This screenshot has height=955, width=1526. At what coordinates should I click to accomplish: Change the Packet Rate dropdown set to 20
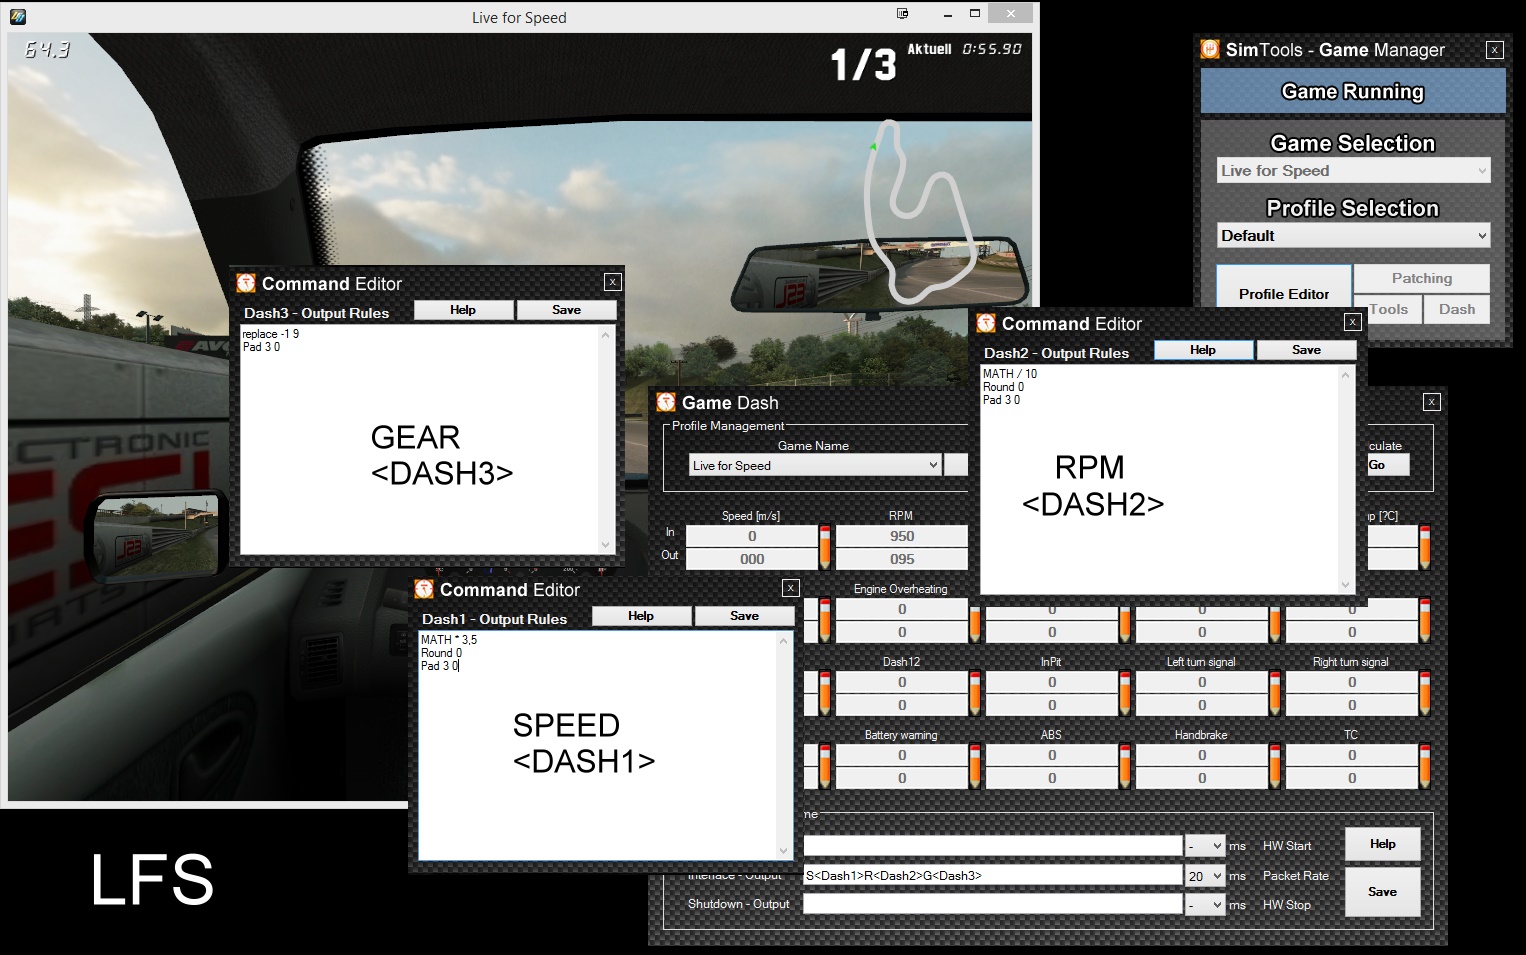tap(1205, 876)
